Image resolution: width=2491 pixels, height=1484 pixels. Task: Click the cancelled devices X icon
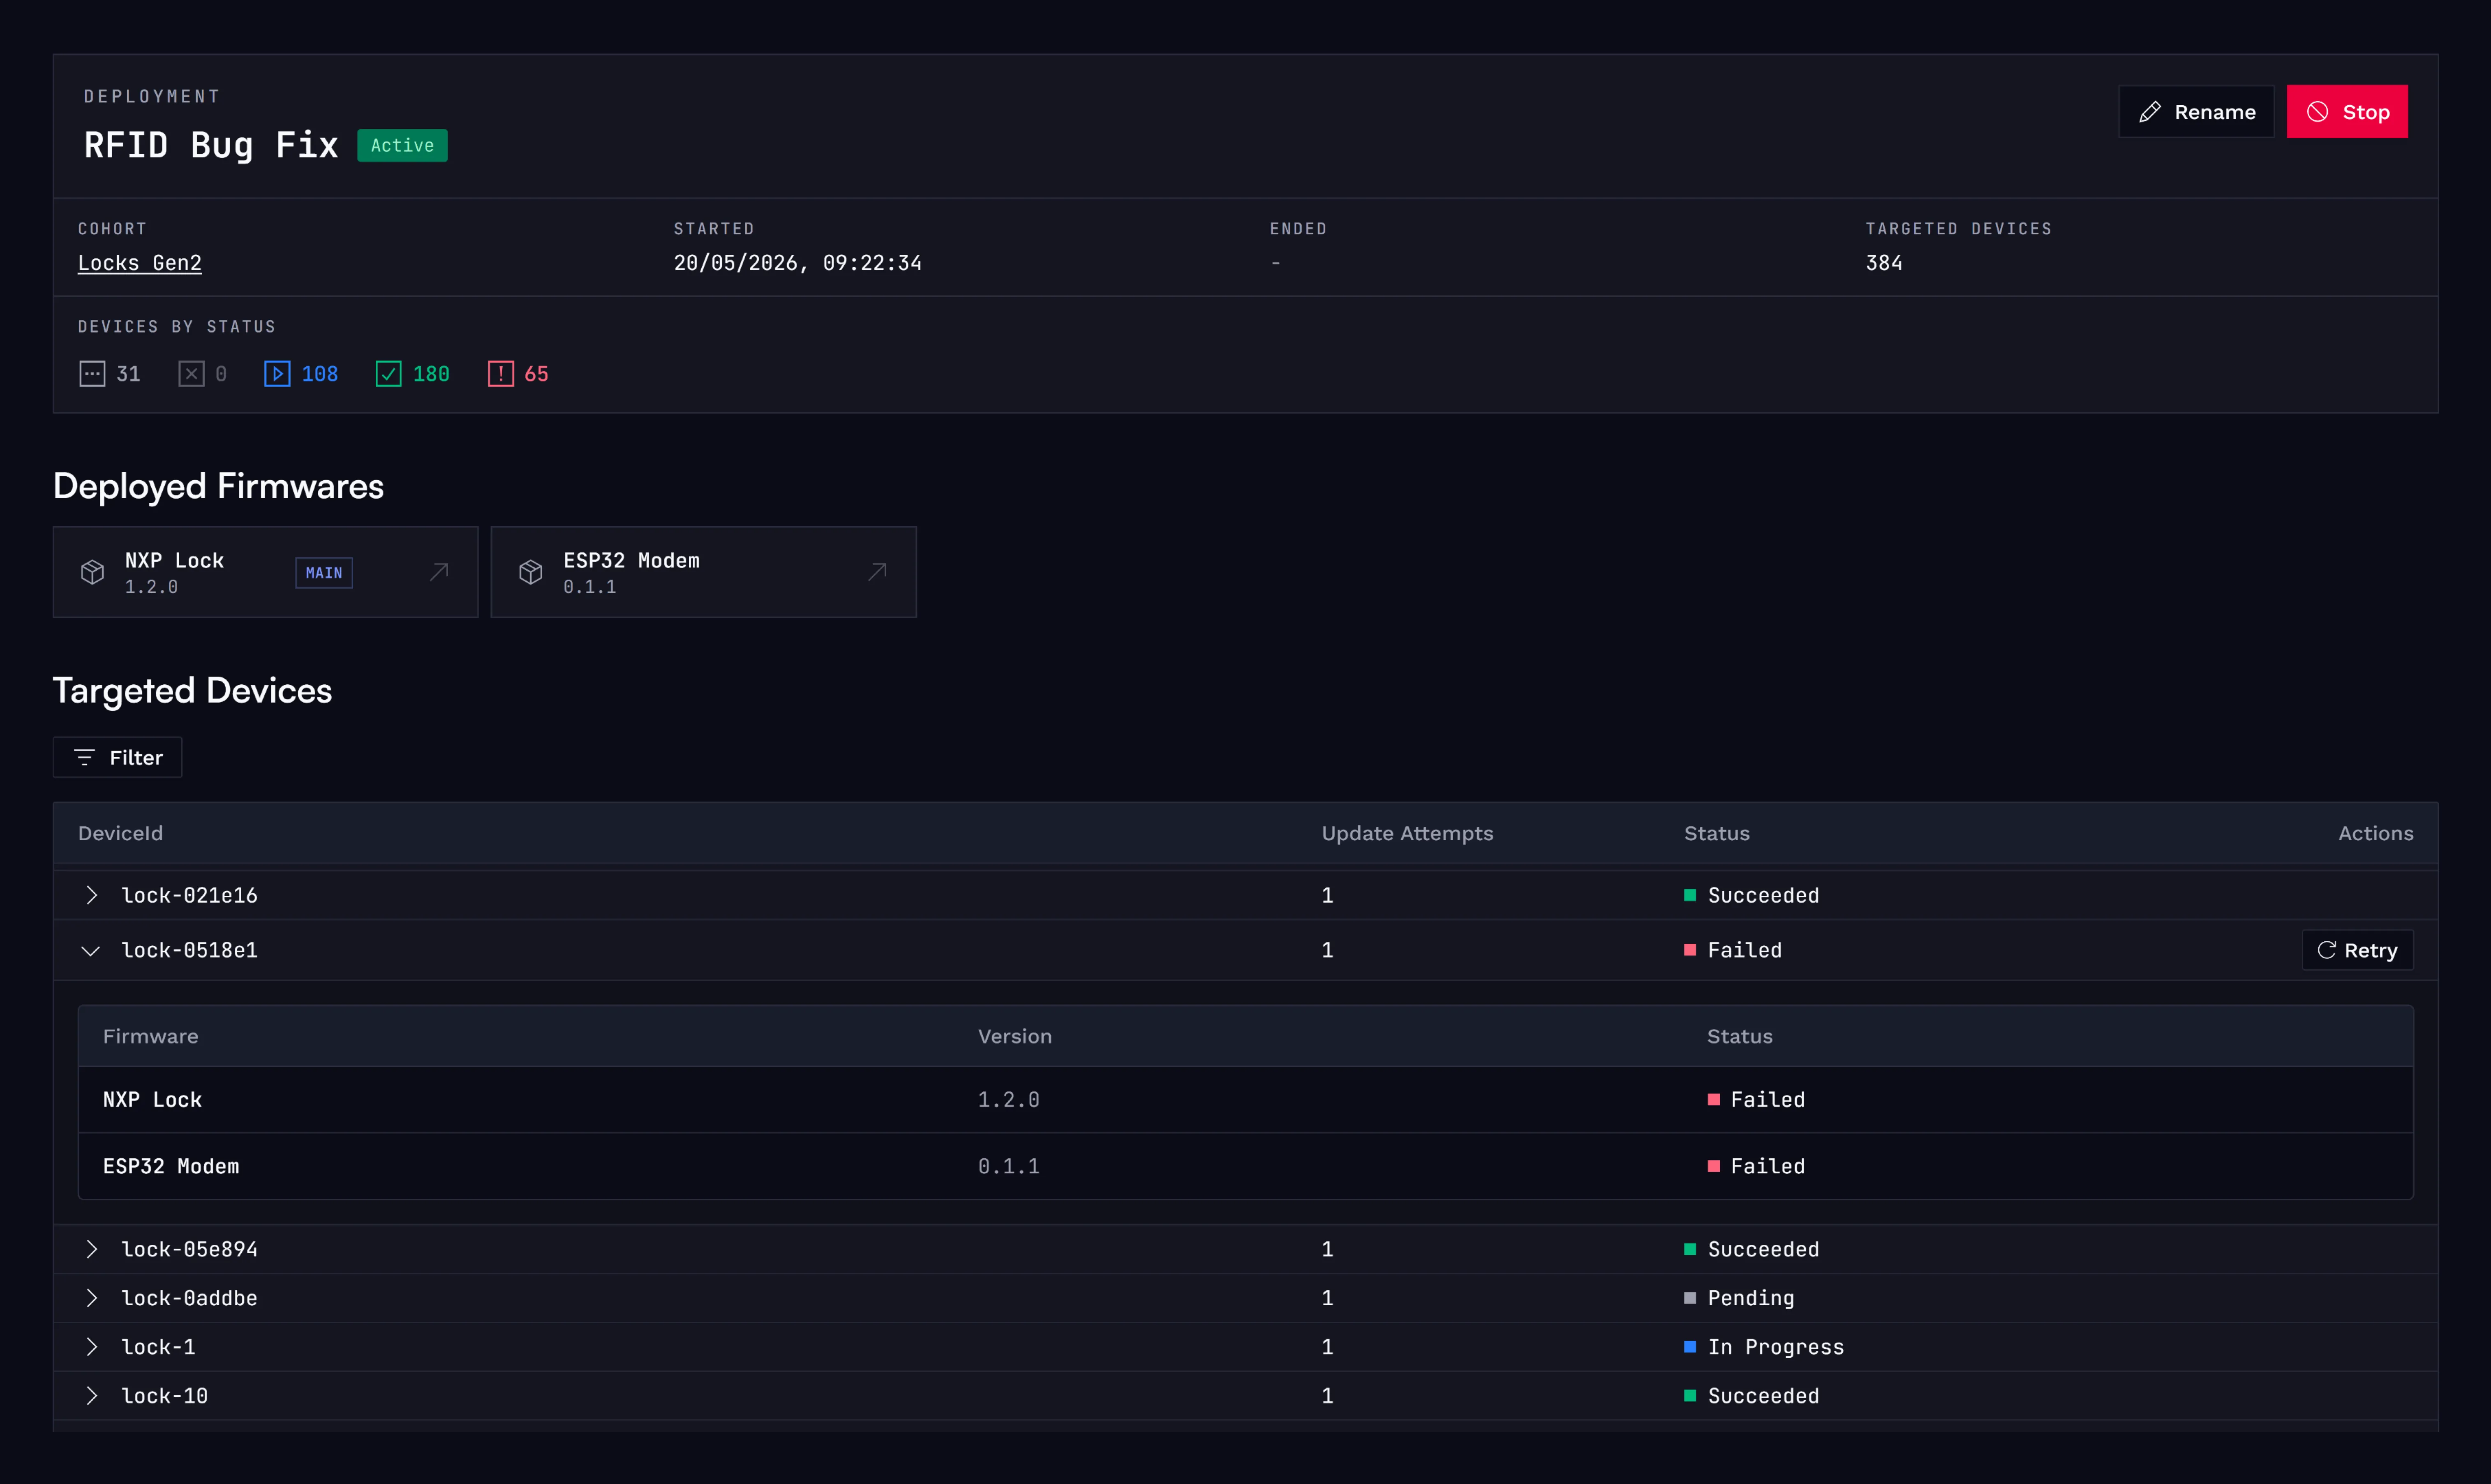(191, 374)
